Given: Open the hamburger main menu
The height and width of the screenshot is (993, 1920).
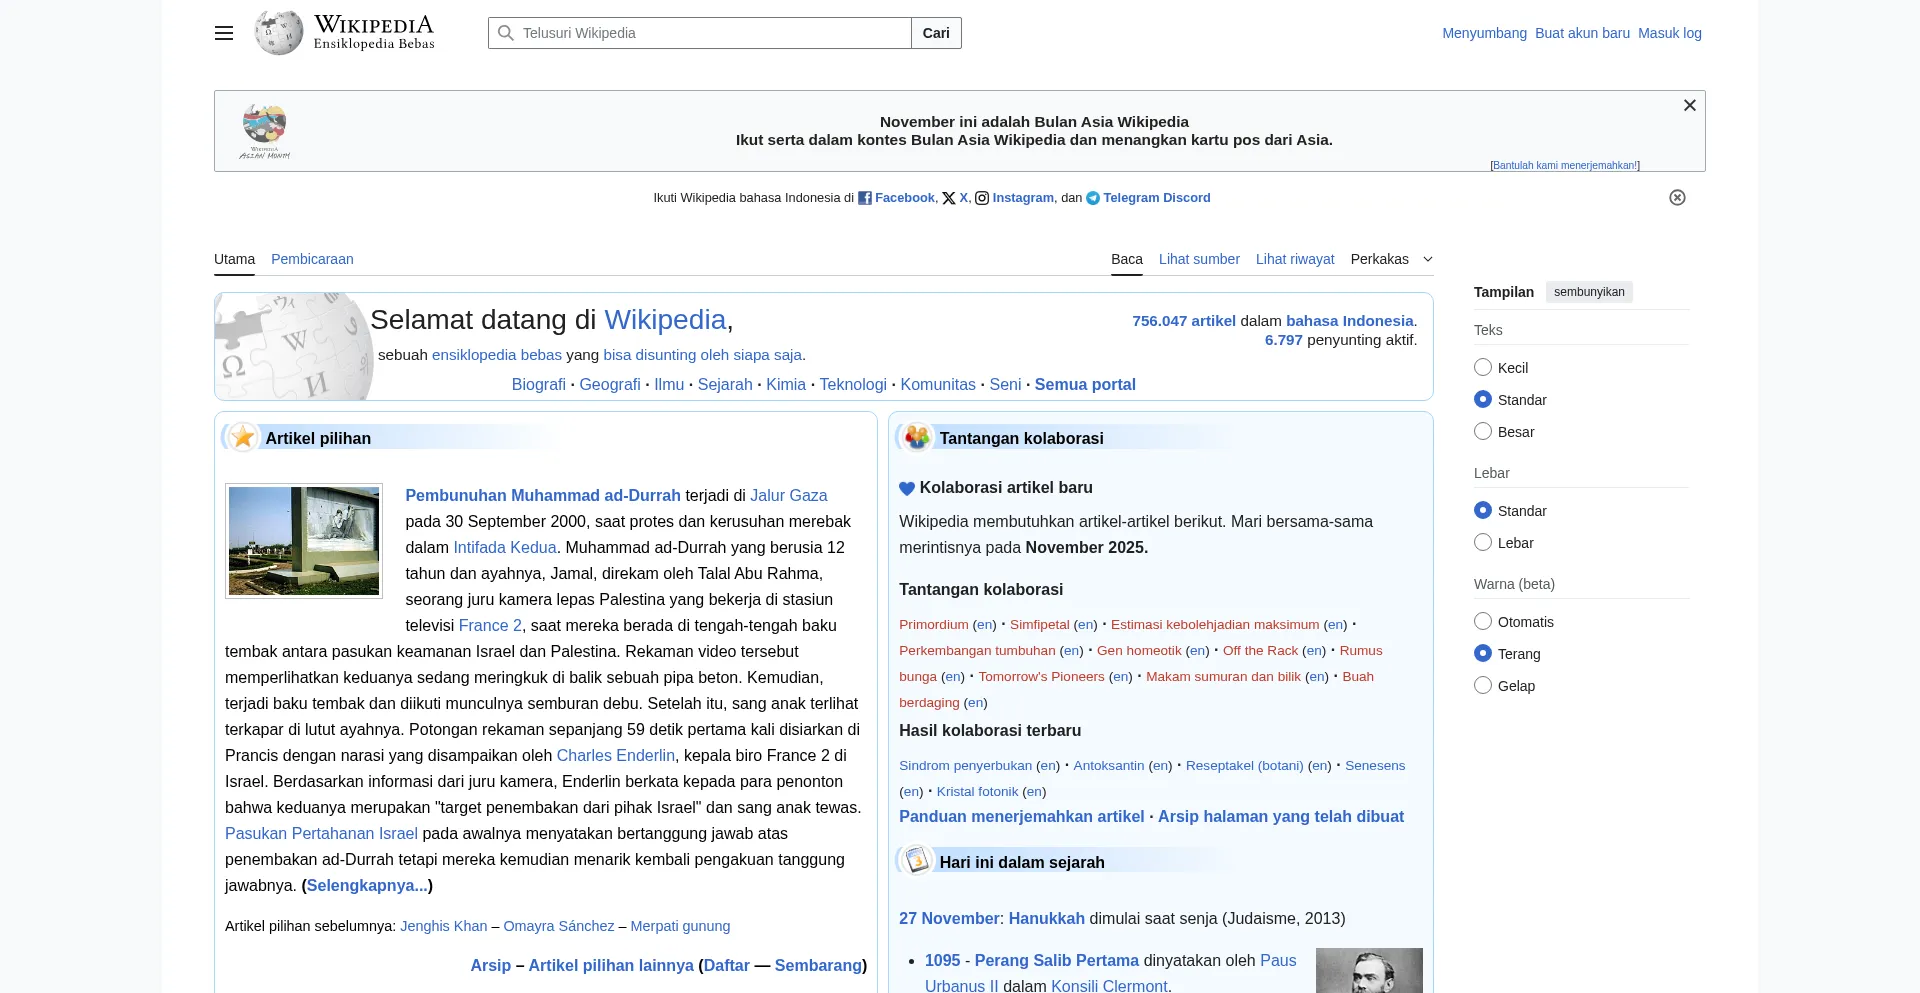Looking at the screenshot, I should click(224, 33).
